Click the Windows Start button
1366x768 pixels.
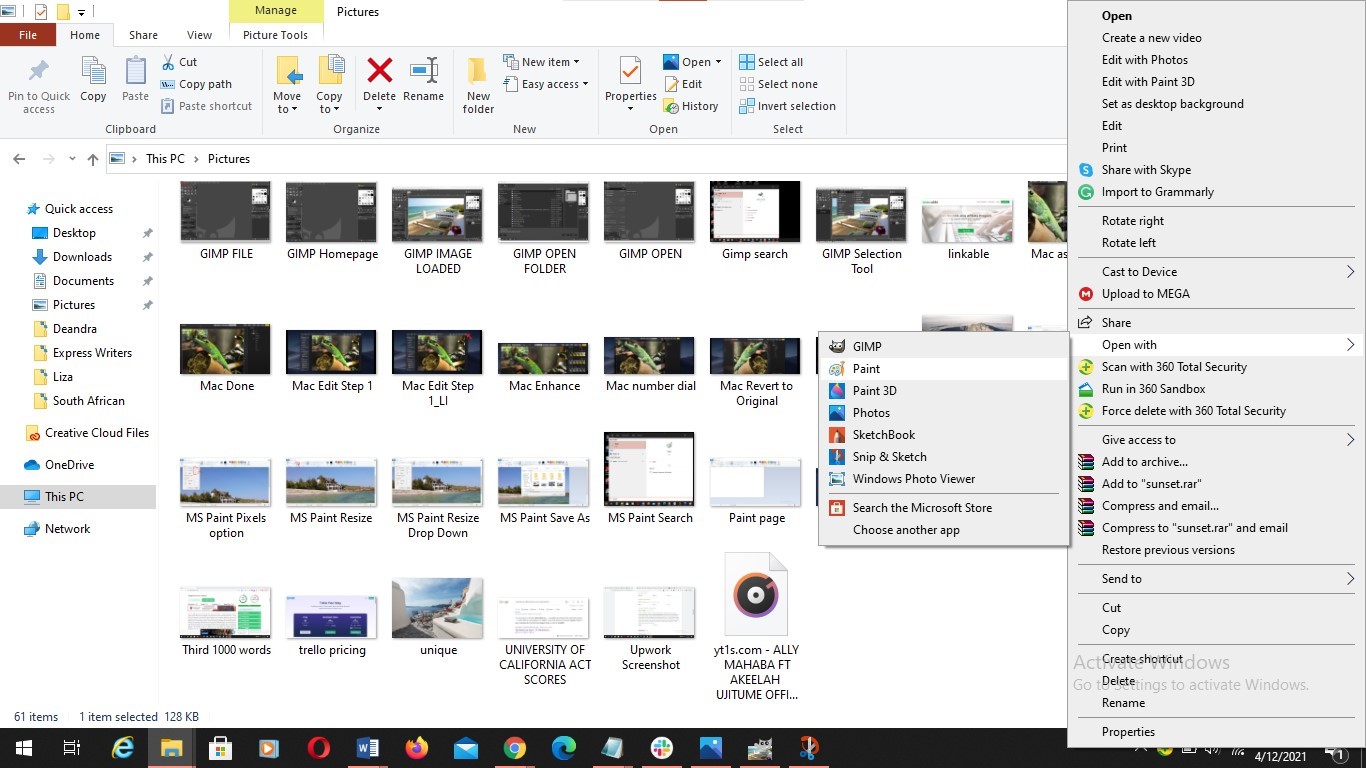click(24, 748)
